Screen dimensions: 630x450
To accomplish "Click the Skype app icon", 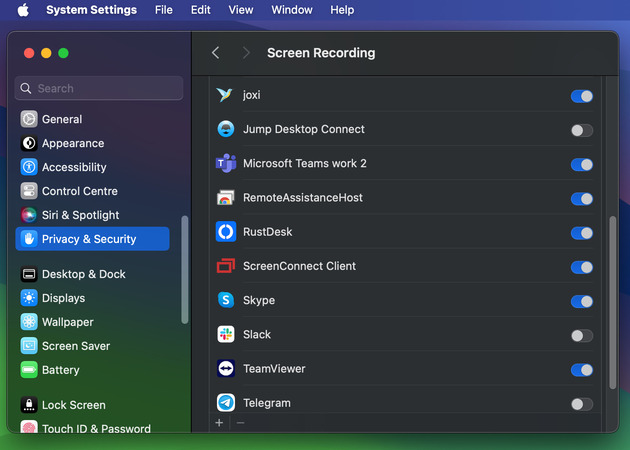I will [226, 300].
